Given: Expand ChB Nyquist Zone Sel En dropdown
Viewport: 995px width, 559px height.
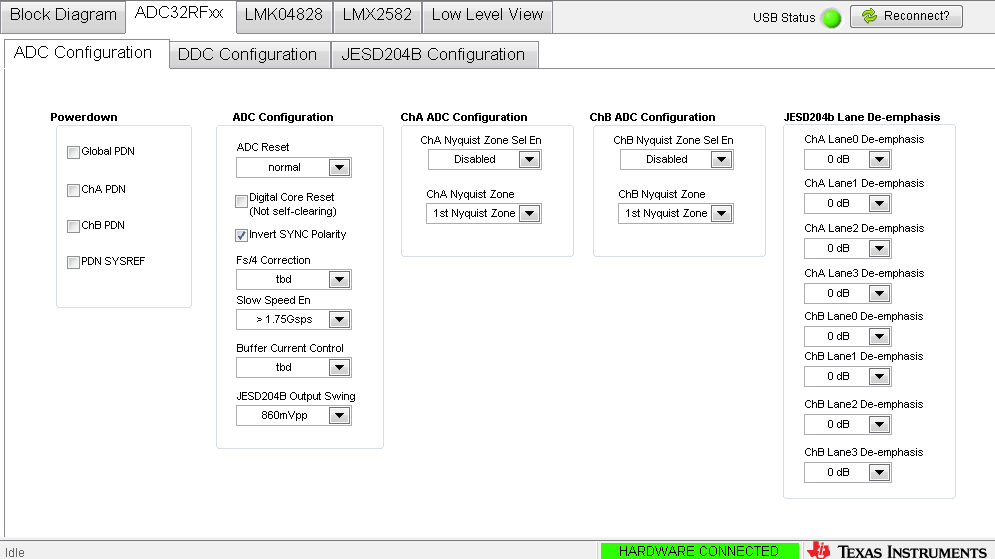Looking at the screenshot, I should 722,159.
